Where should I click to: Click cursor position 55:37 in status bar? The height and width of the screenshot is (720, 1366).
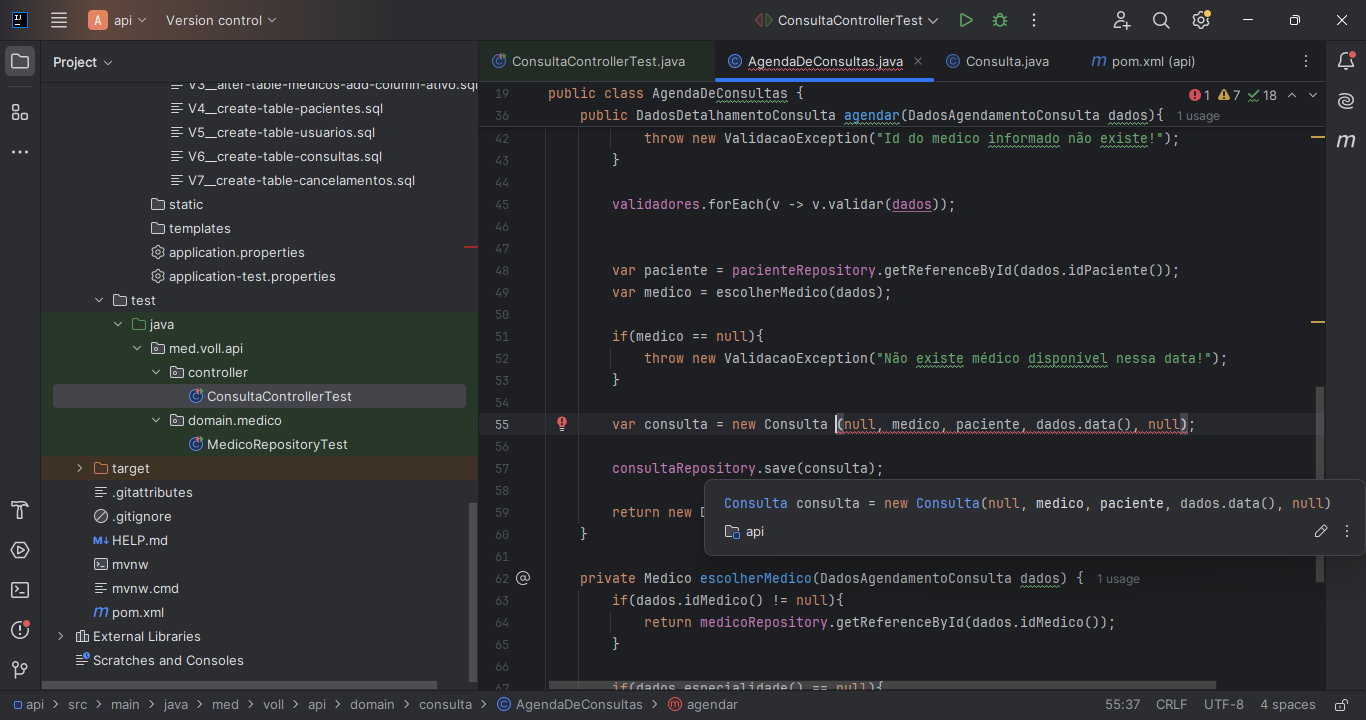click(1122, 704)
